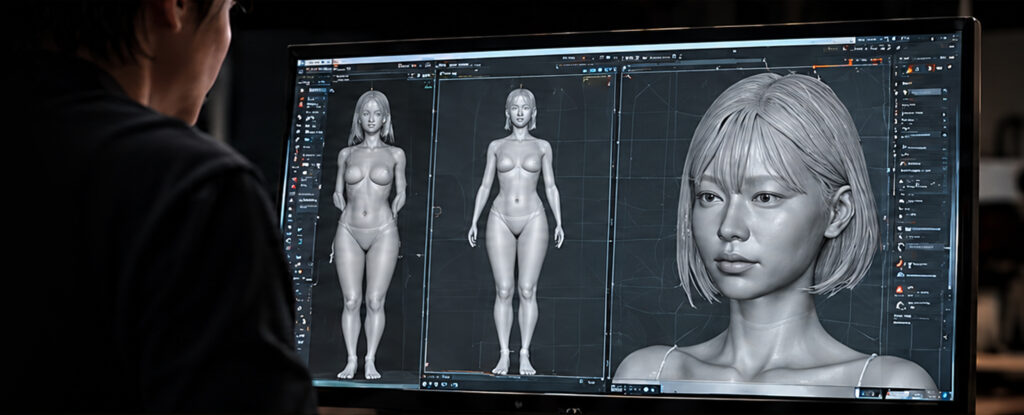
Task: Click the red triangle icon in the right panel
Action: 899,289
